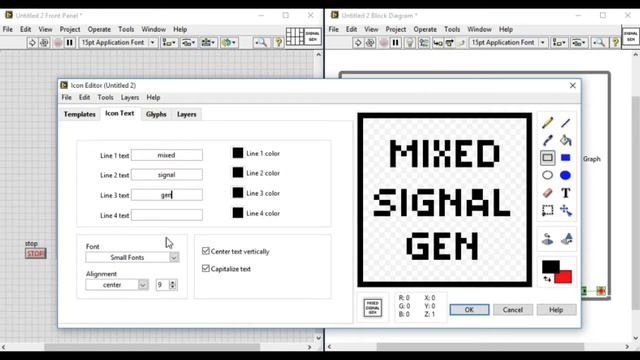This screenshot has width=640, height=360.
Task: Select the unfilled Ellipse tool
Action: 547,175
